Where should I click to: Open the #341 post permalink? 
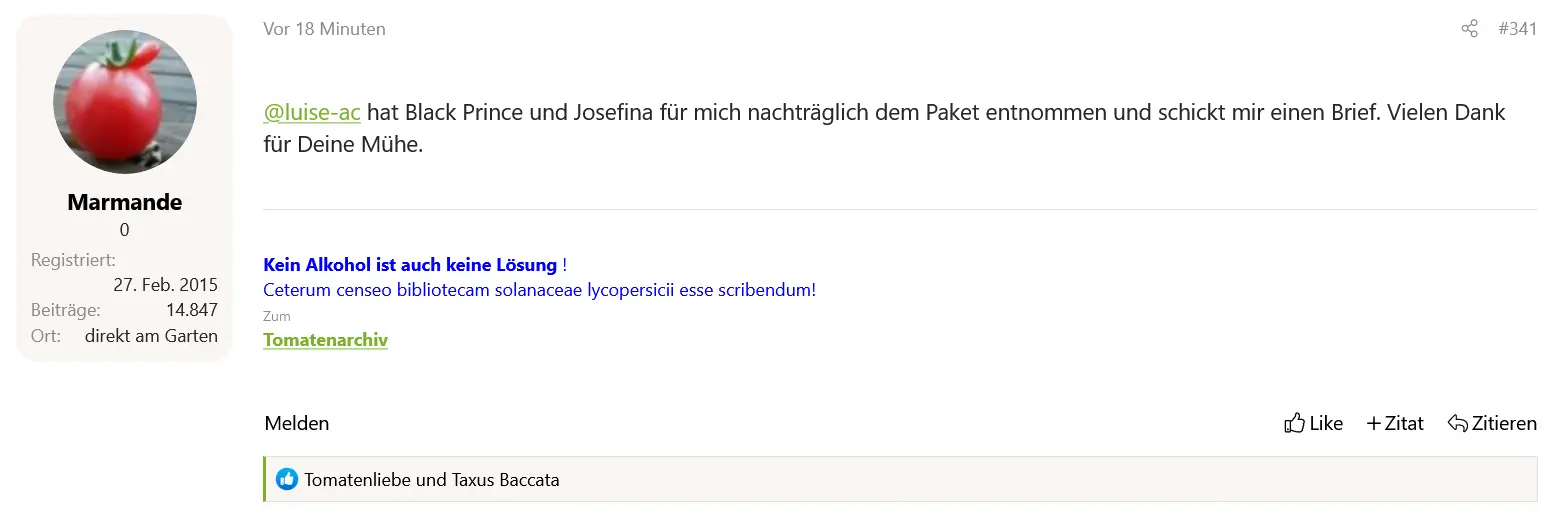tap(1517, 29)
